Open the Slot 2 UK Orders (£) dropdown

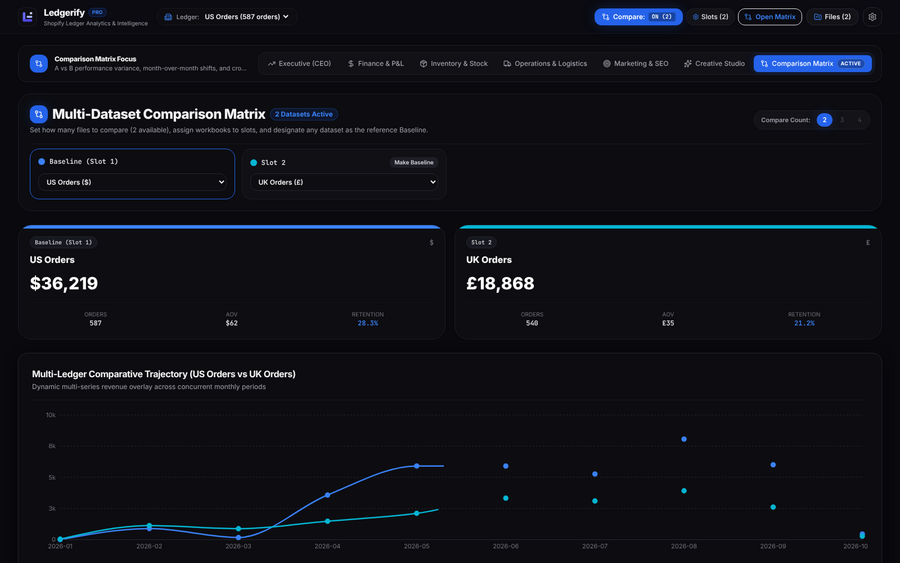(344, 182)
